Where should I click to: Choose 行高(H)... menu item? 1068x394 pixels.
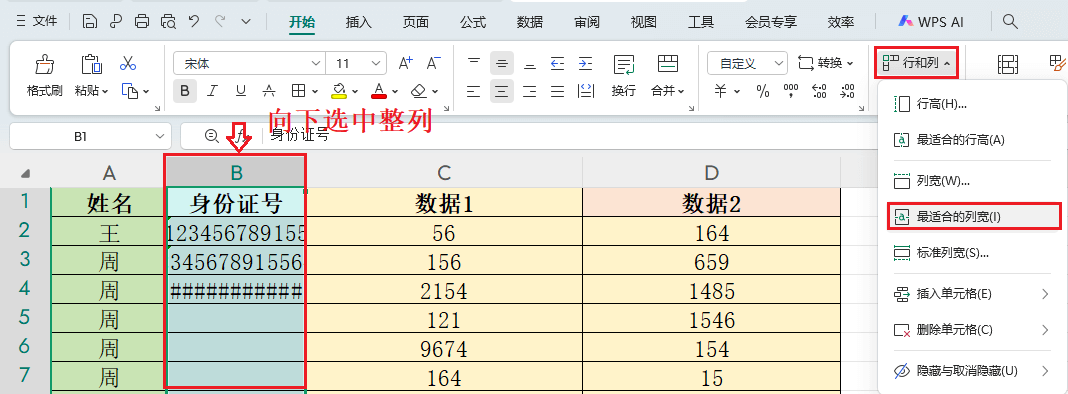click(x=973, y=104)
